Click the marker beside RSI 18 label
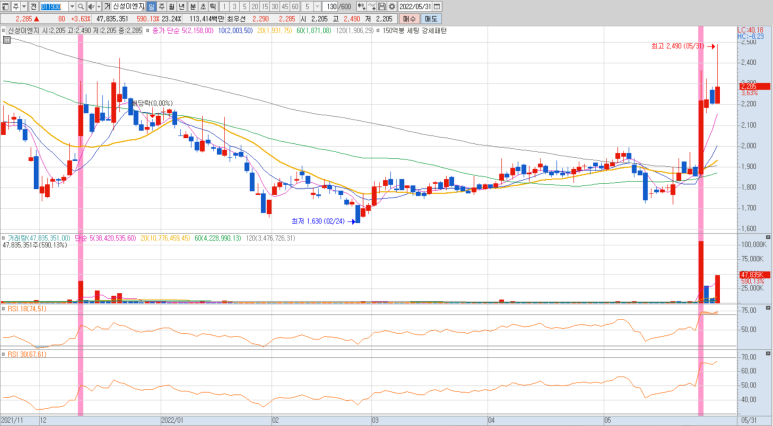The width and height of the screenshot is (773, 426). (x=3, y=309)
